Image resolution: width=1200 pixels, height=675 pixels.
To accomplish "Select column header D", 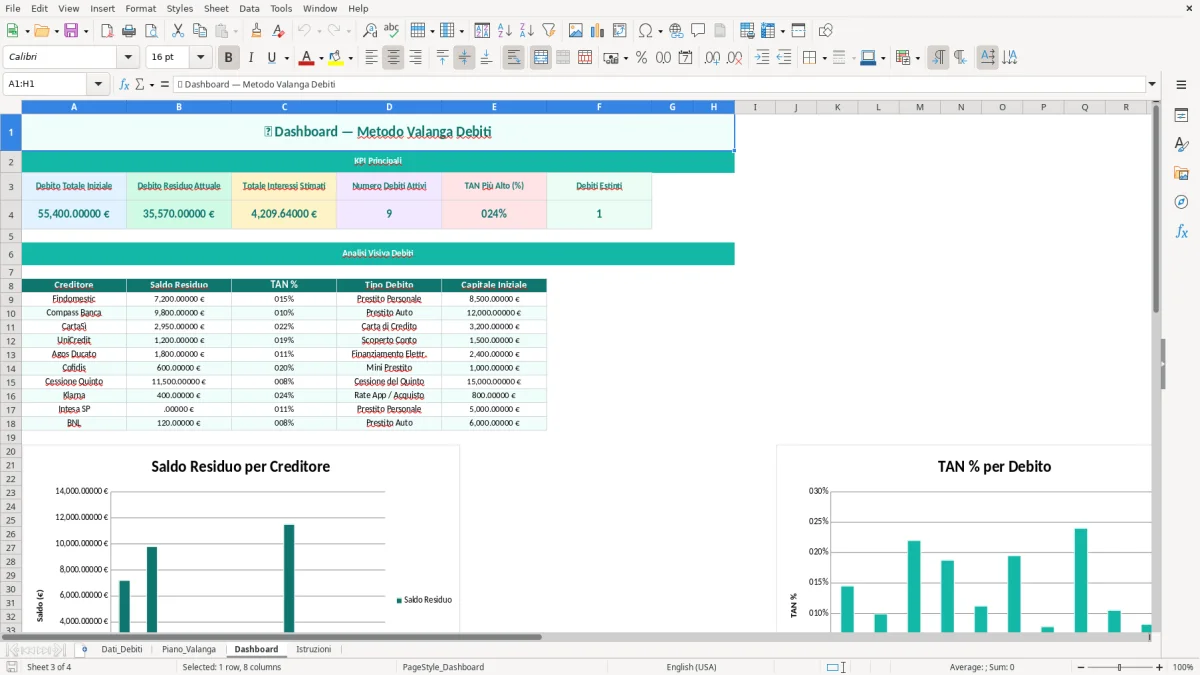I will click(389, 107).
